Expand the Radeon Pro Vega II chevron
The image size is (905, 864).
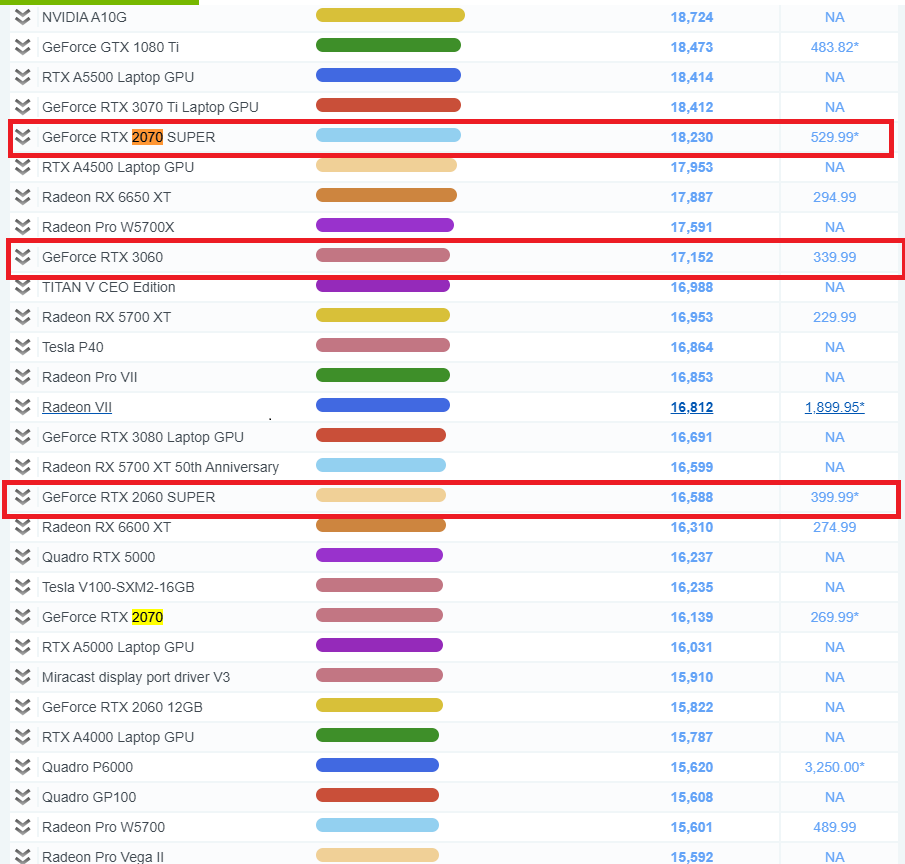point(23,856)
